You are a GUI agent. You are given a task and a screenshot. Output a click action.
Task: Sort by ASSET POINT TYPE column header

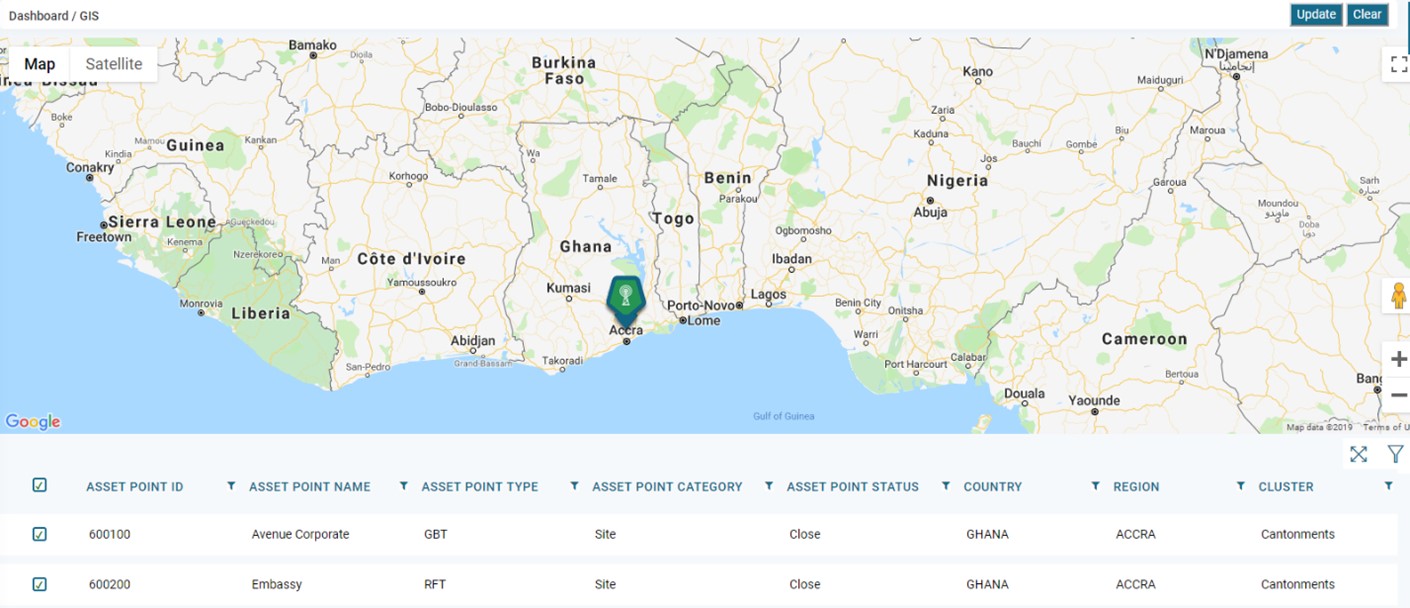click(x=480, y=487)
